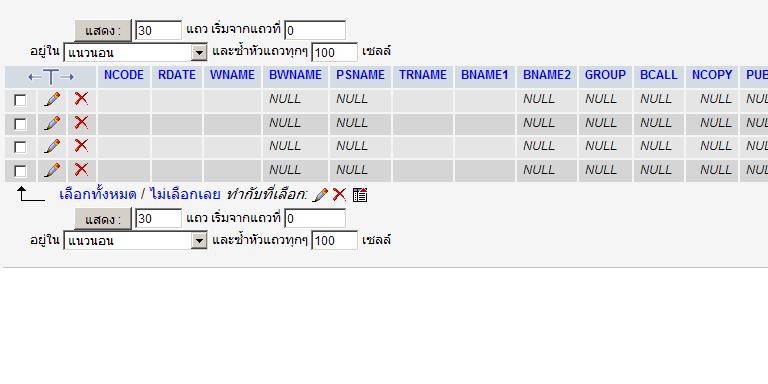
Task: Click the red X delete icon in third row
Action: click(x=81, y=146)
